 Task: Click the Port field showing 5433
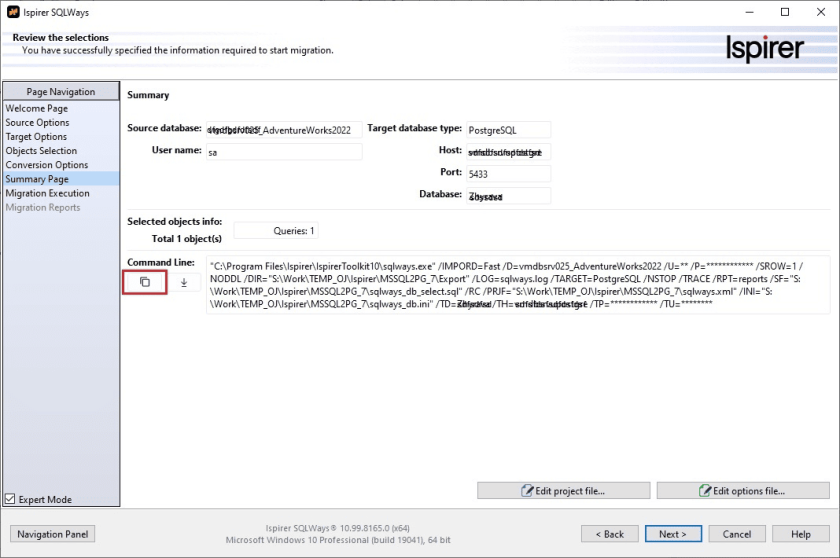pyautogui.click(x=508, y=174)
